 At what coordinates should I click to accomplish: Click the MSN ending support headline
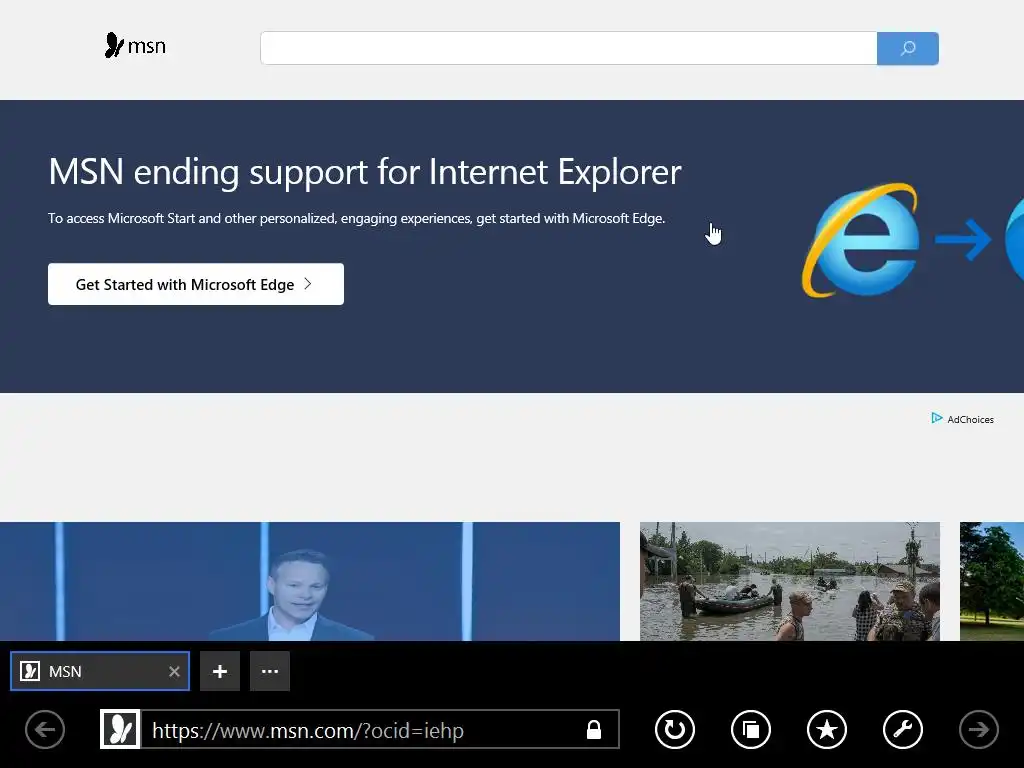(364, 172)
